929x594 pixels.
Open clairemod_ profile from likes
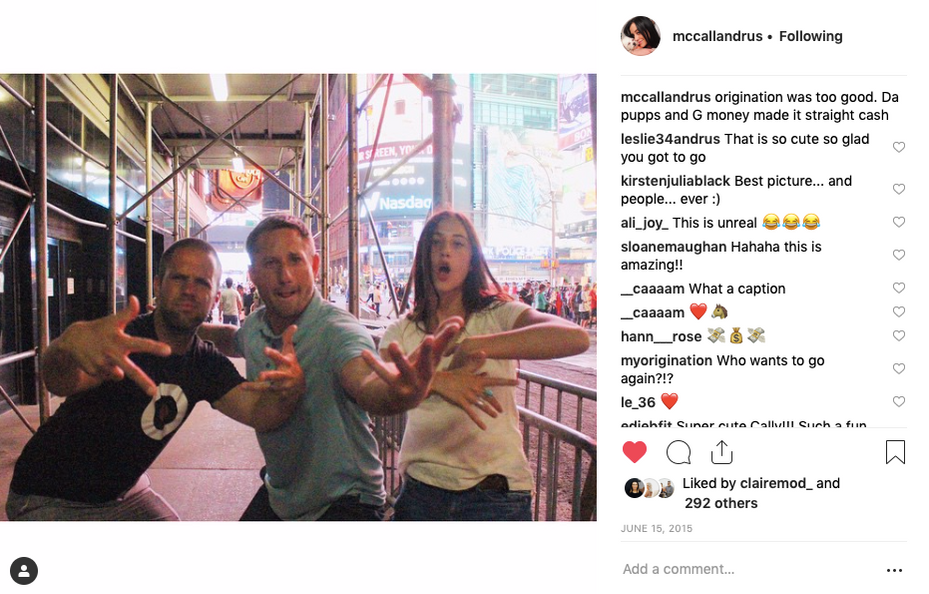pos(776,483)
